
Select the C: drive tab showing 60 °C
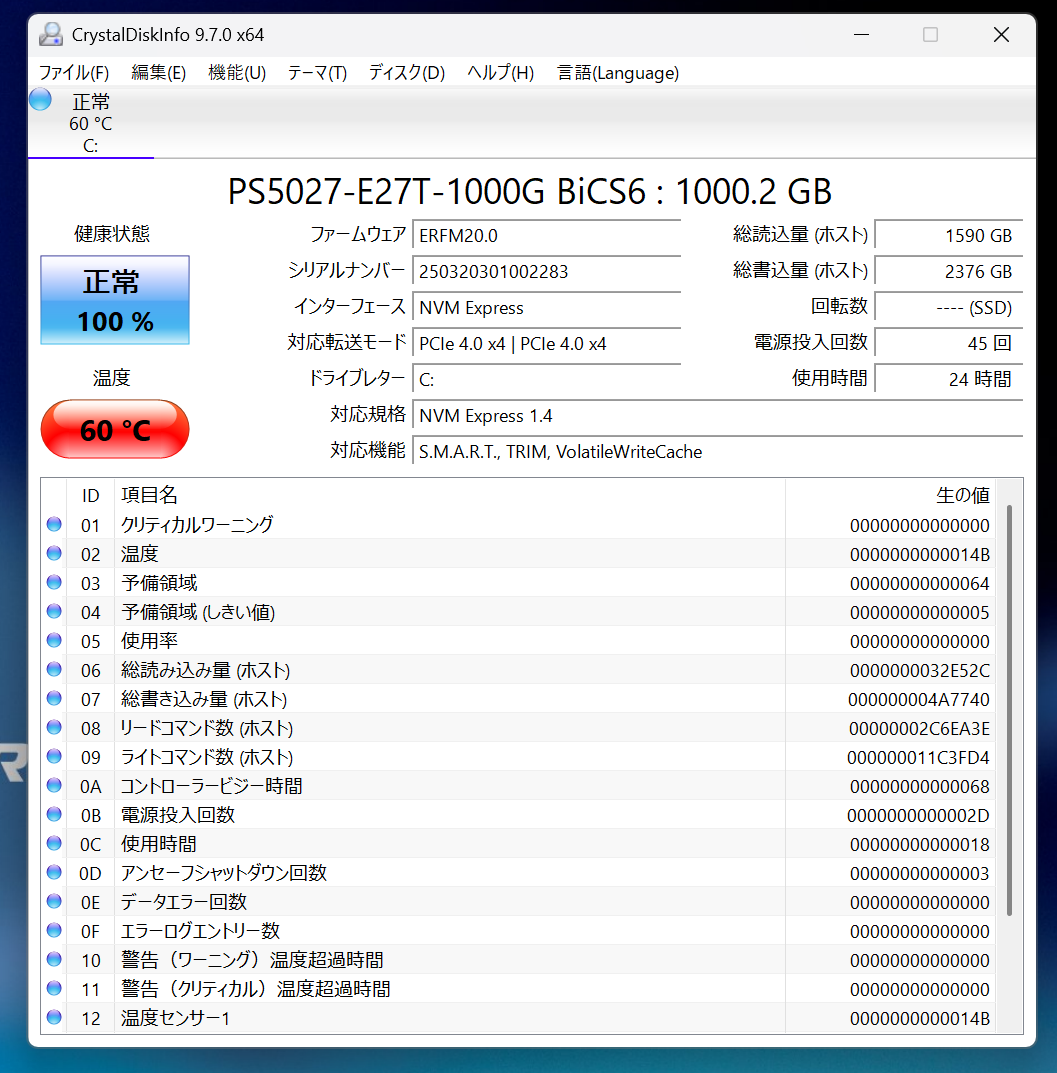click(90, 124)
